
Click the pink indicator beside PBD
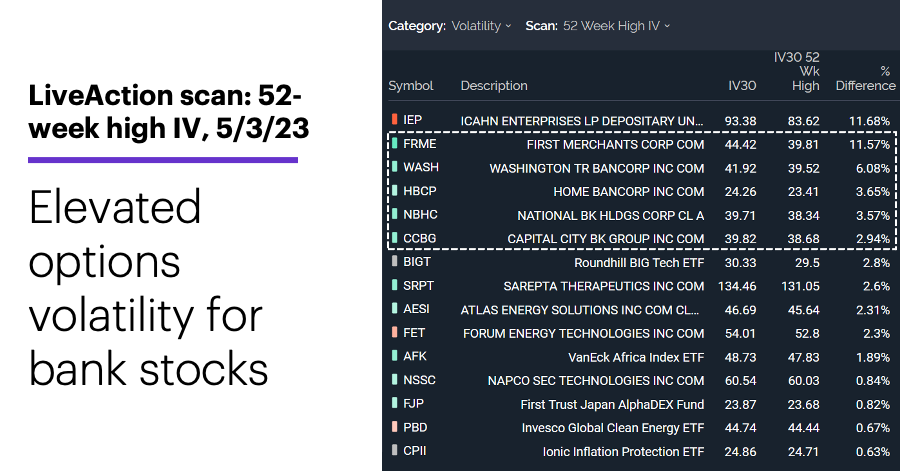pos(394,427)
